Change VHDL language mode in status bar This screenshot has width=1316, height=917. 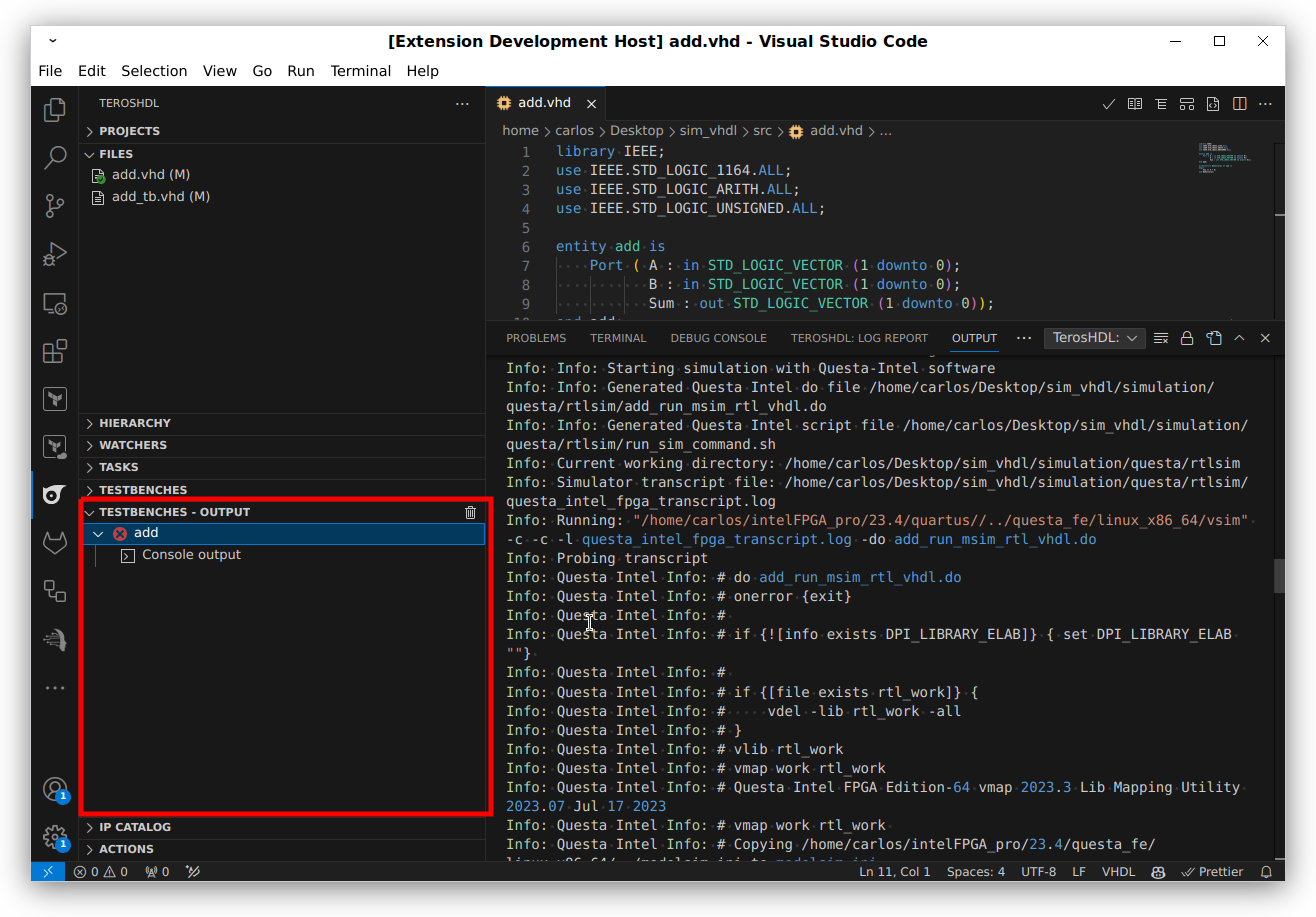(1118, 871)
